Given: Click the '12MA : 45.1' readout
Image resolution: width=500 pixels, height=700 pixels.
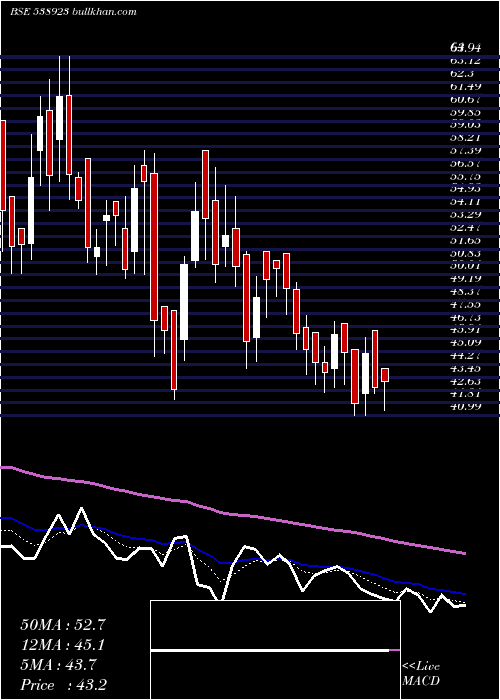Looking at the screenshot, I should [63, 645].
